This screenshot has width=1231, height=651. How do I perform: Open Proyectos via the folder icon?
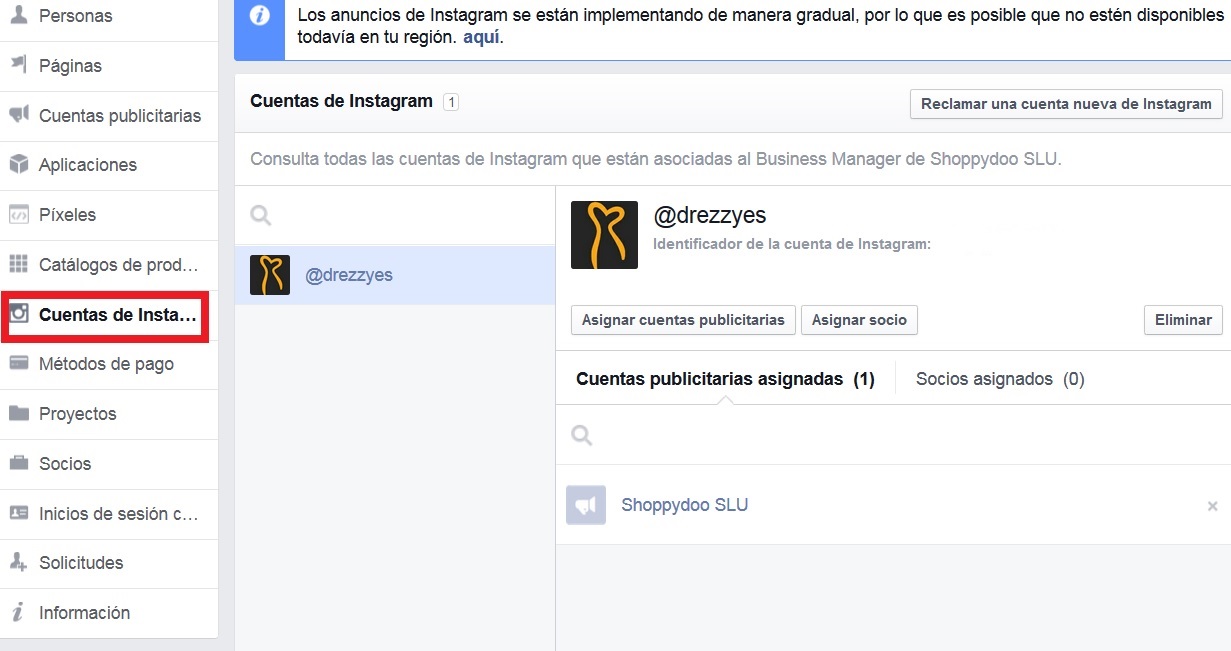(17, 414)
